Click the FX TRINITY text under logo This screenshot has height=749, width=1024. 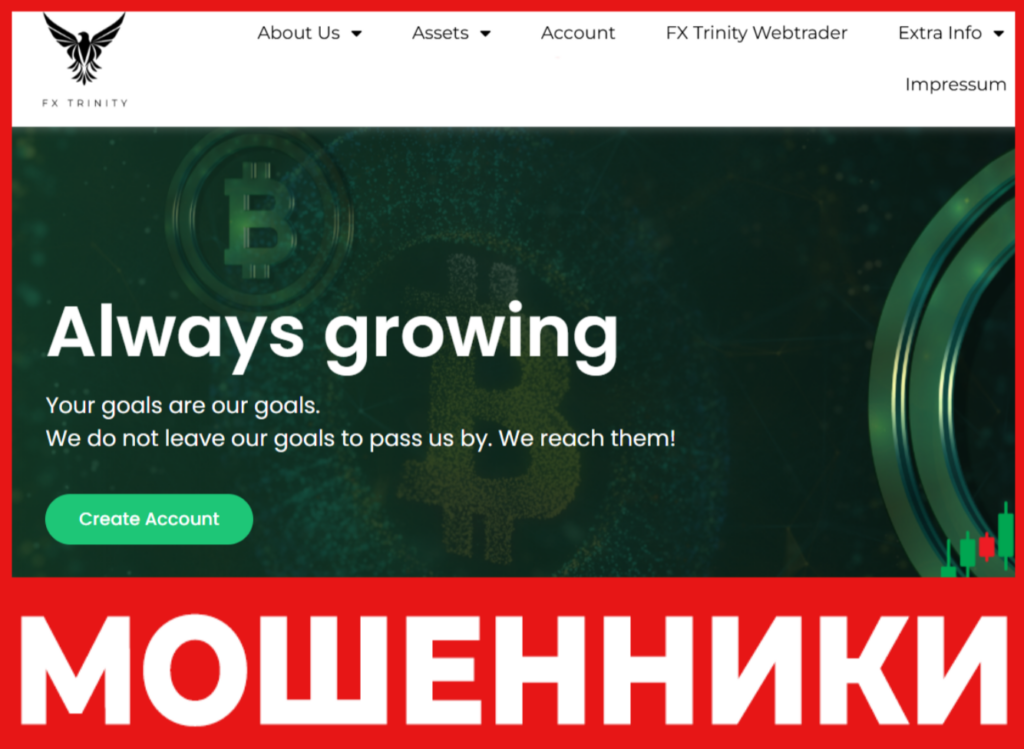coord(85,103)
